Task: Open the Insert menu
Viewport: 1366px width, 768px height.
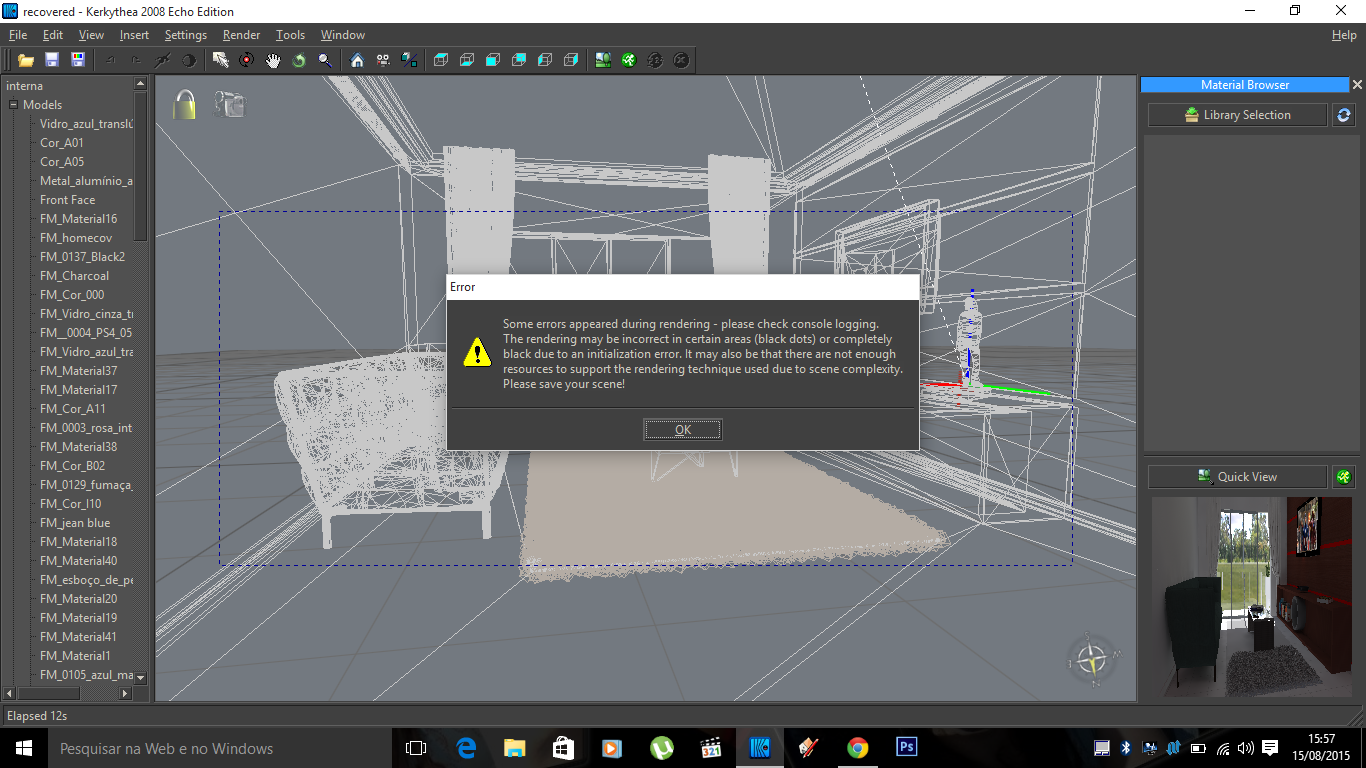Action: click(134, 35)
